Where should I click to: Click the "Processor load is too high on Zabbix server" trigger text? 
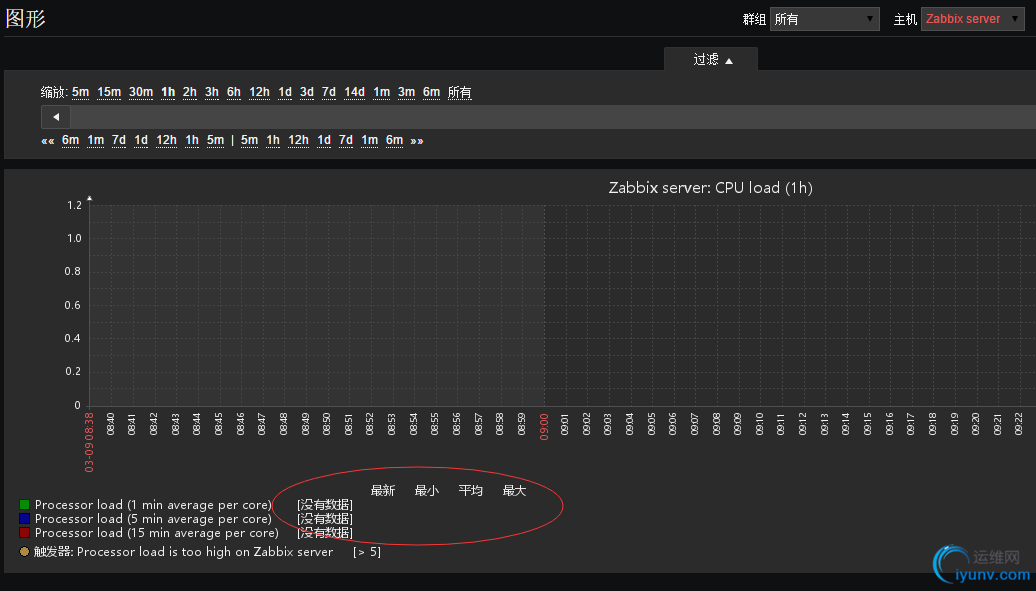tap(205, 551)
